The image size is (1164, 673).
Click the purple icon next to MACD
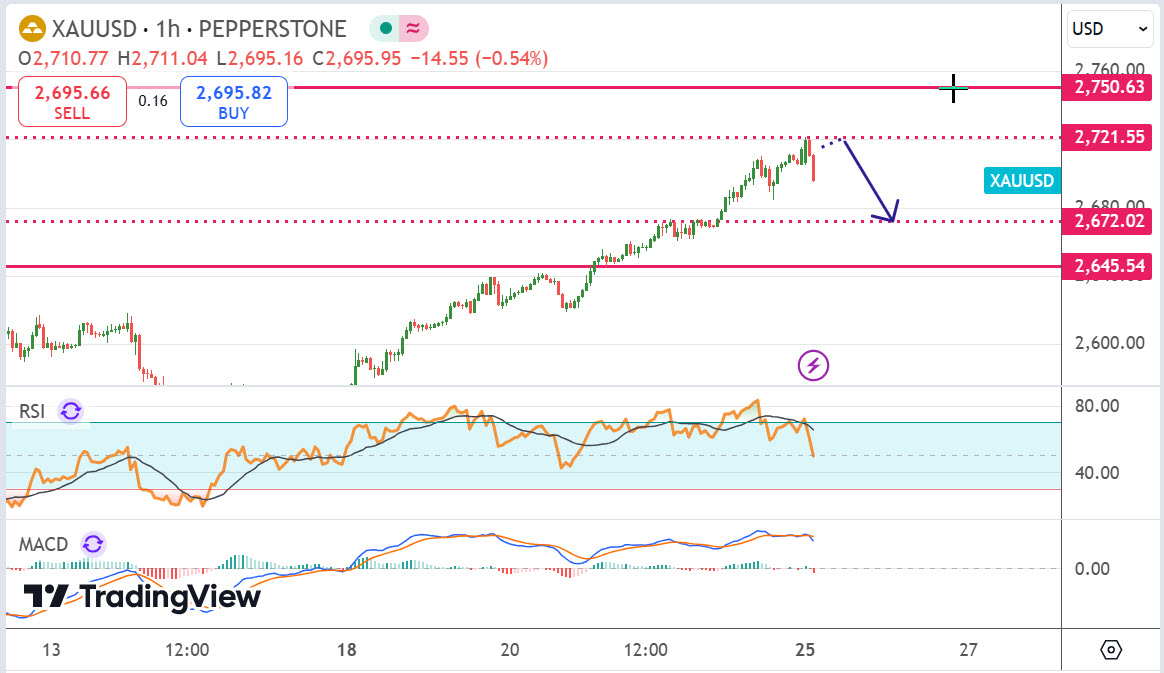[x=93, y=544]
